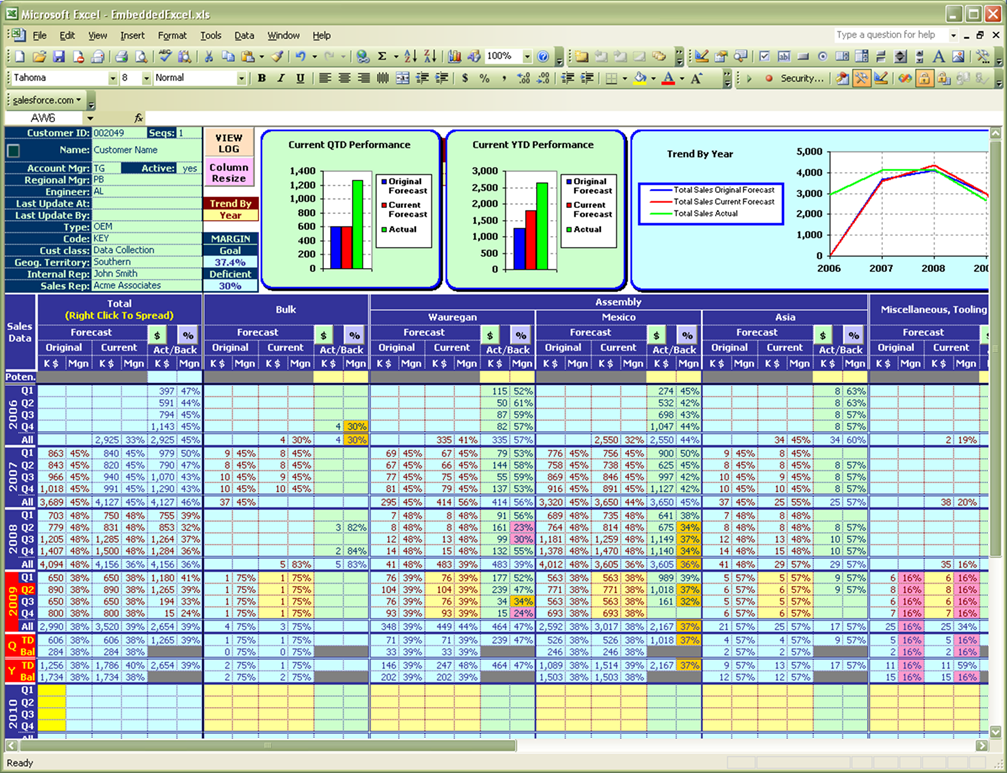Click the $ button under Total section
1007x773 pixels.
point(157,335)
